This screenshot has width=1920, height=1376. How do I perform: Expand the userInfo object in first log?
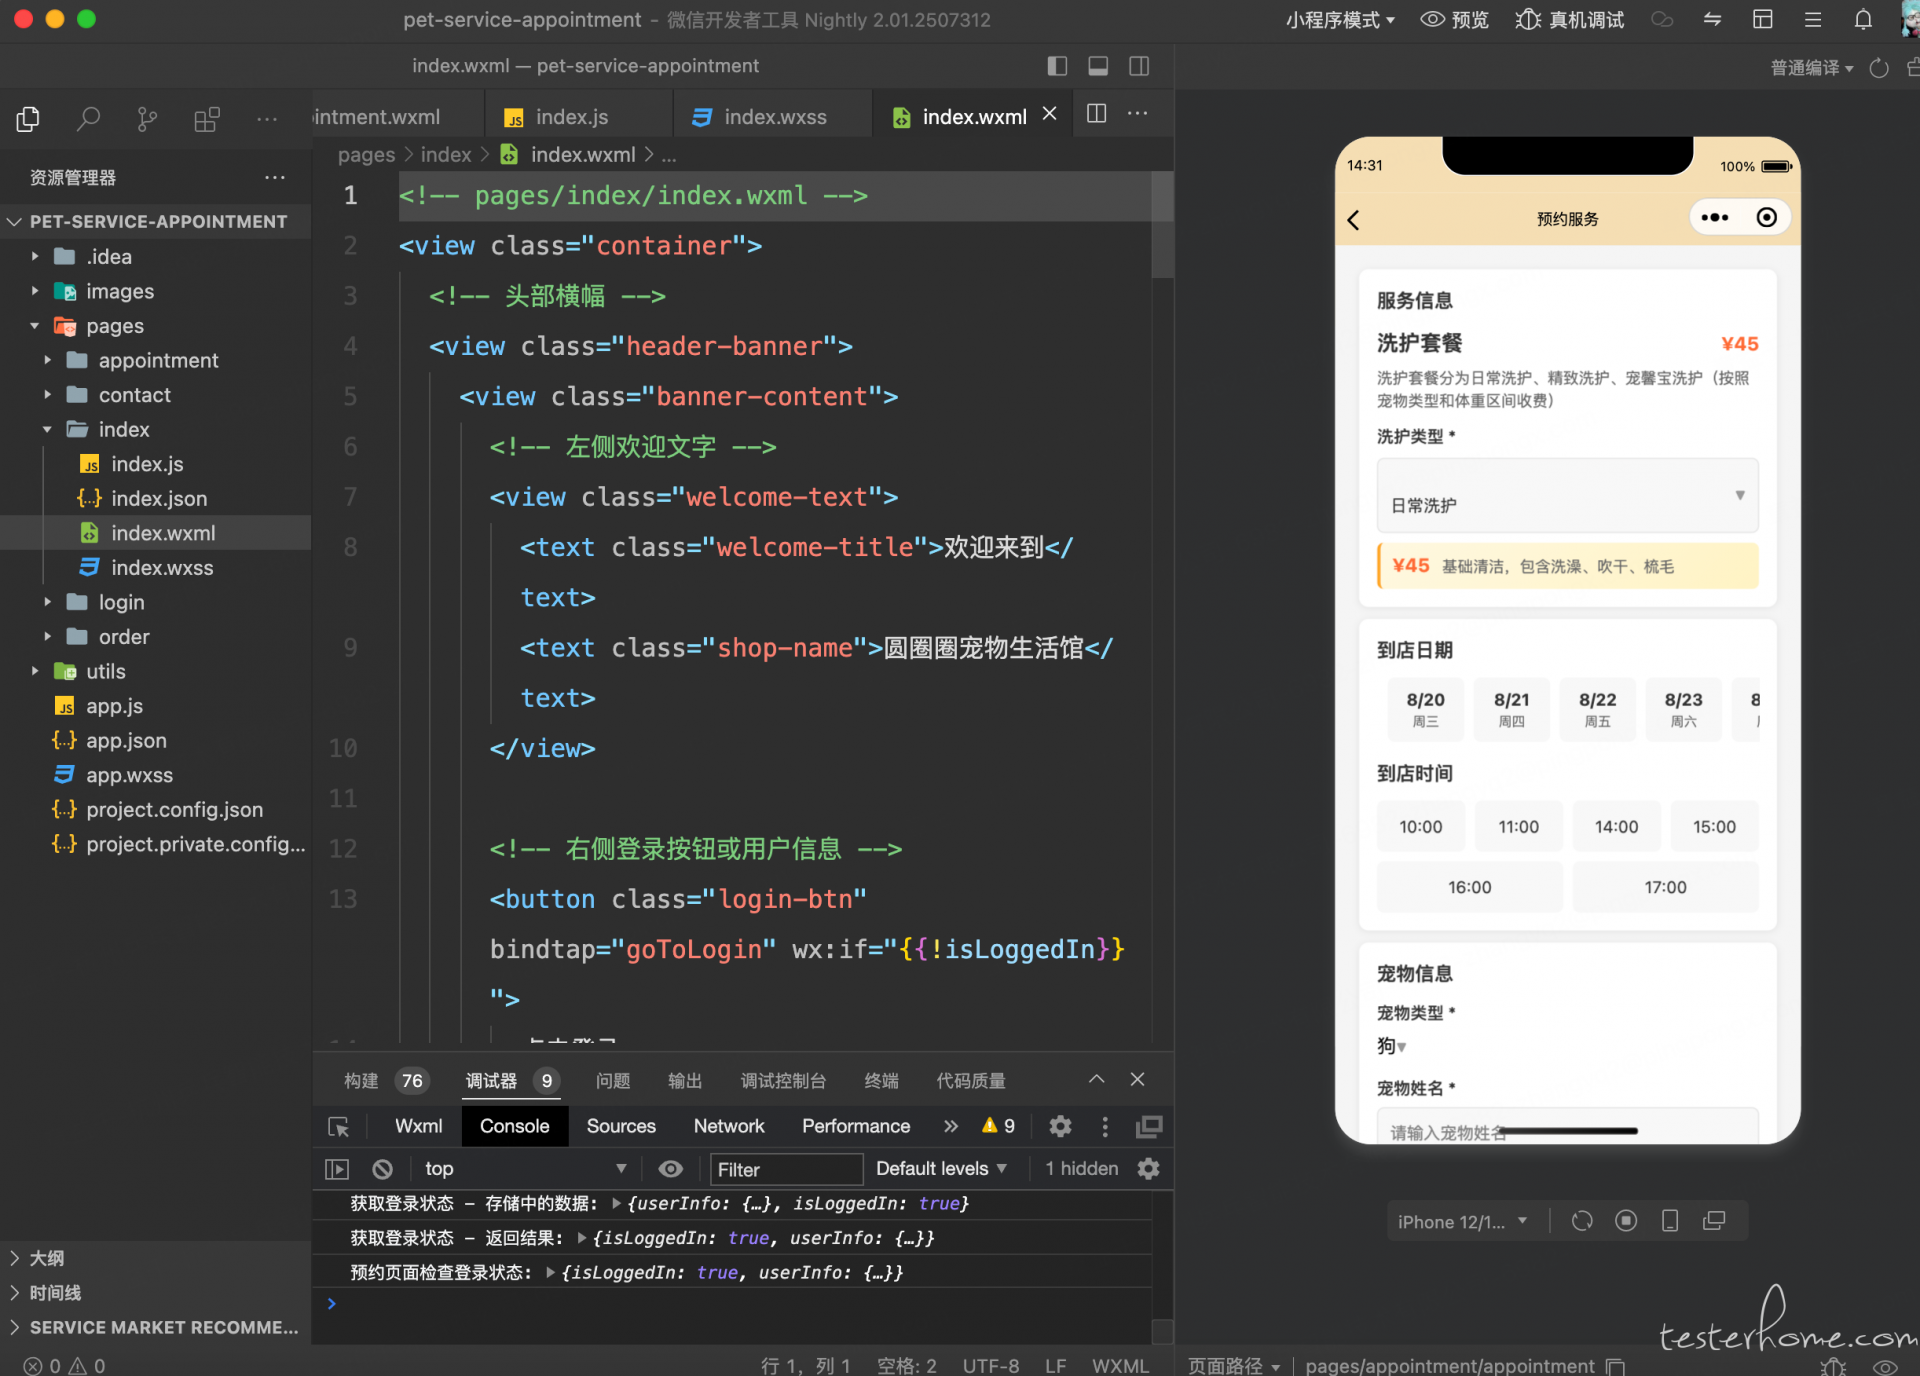pyautogui.click(x=617, y=1204)
